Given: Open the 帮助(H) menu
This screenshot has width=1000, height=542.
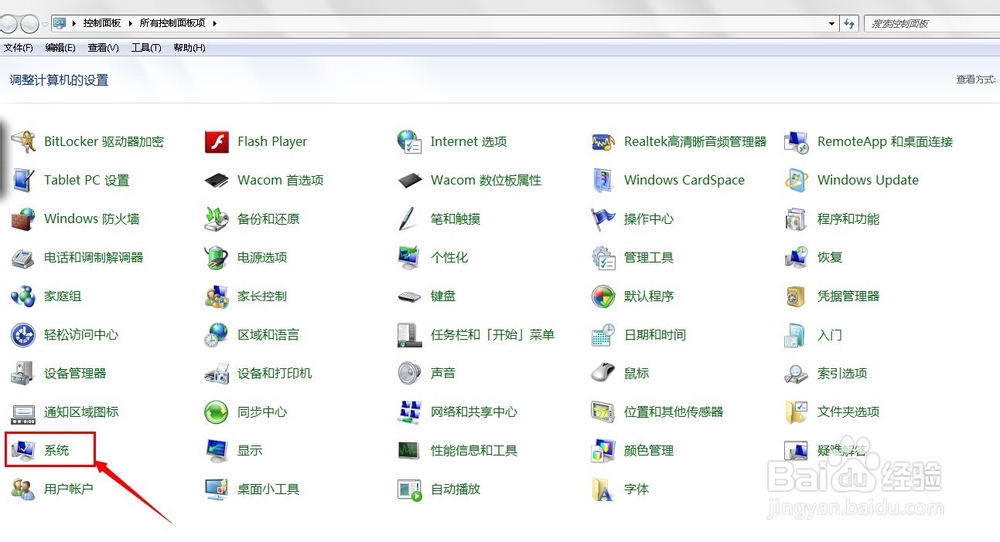Looking at the screenshot, I should click(189, 48).
